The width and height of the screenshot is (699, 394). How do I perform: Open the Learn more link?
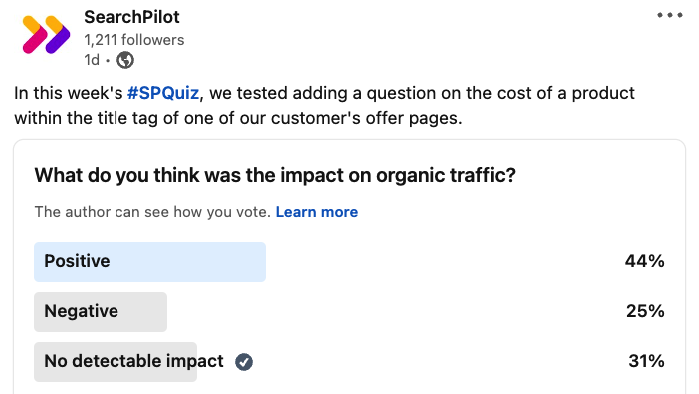pos(317,212)
